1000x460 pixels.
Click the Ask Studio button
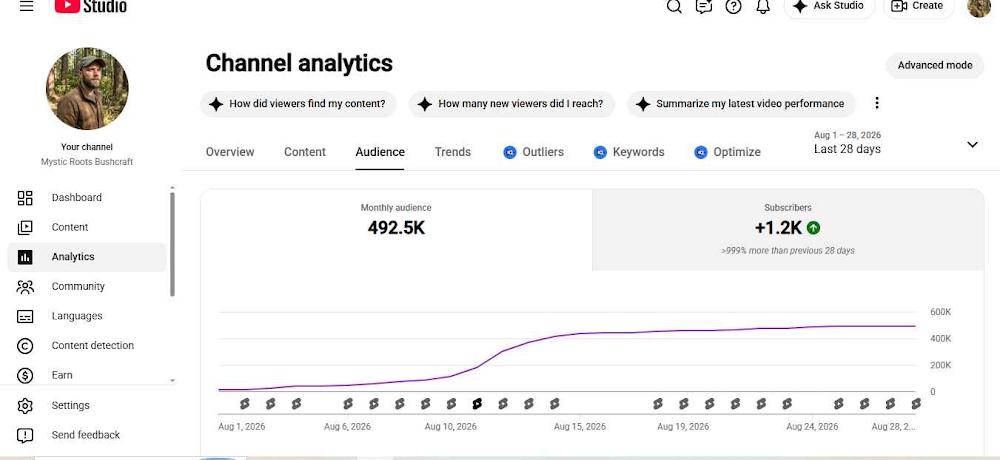click(828, 6)
